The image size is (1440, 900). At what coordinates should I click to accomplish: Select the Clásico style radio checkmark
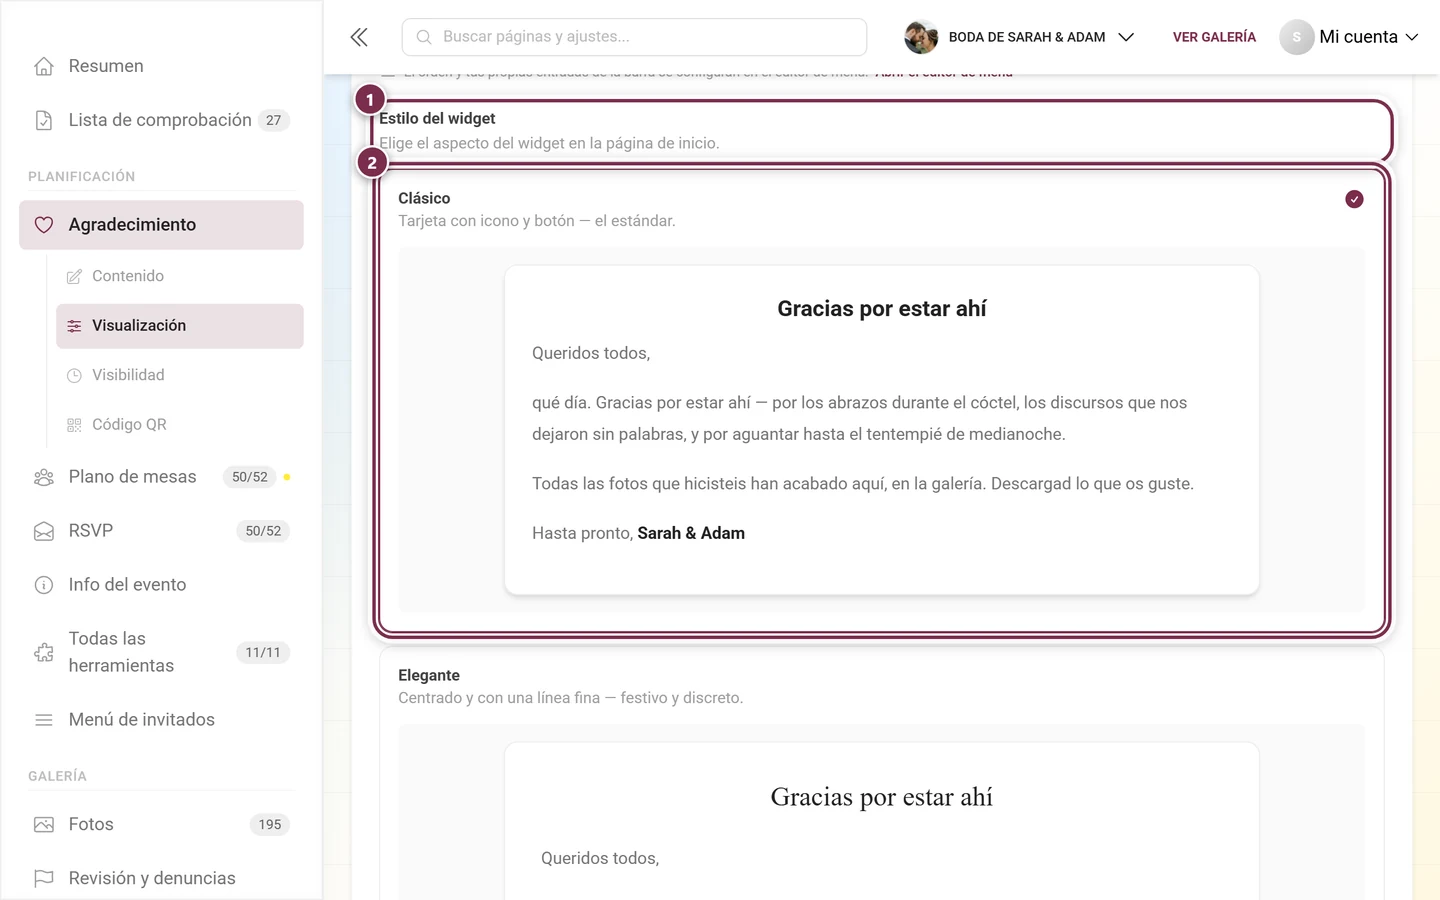click(1354, 199)
